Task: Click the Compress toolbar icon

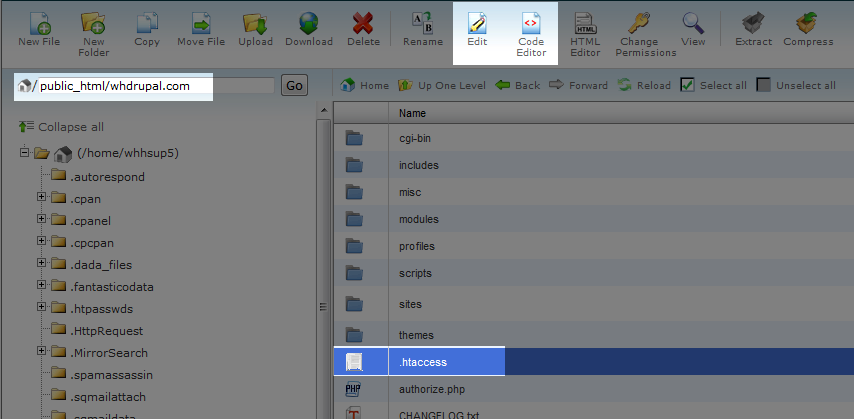Action: point(809,22)
